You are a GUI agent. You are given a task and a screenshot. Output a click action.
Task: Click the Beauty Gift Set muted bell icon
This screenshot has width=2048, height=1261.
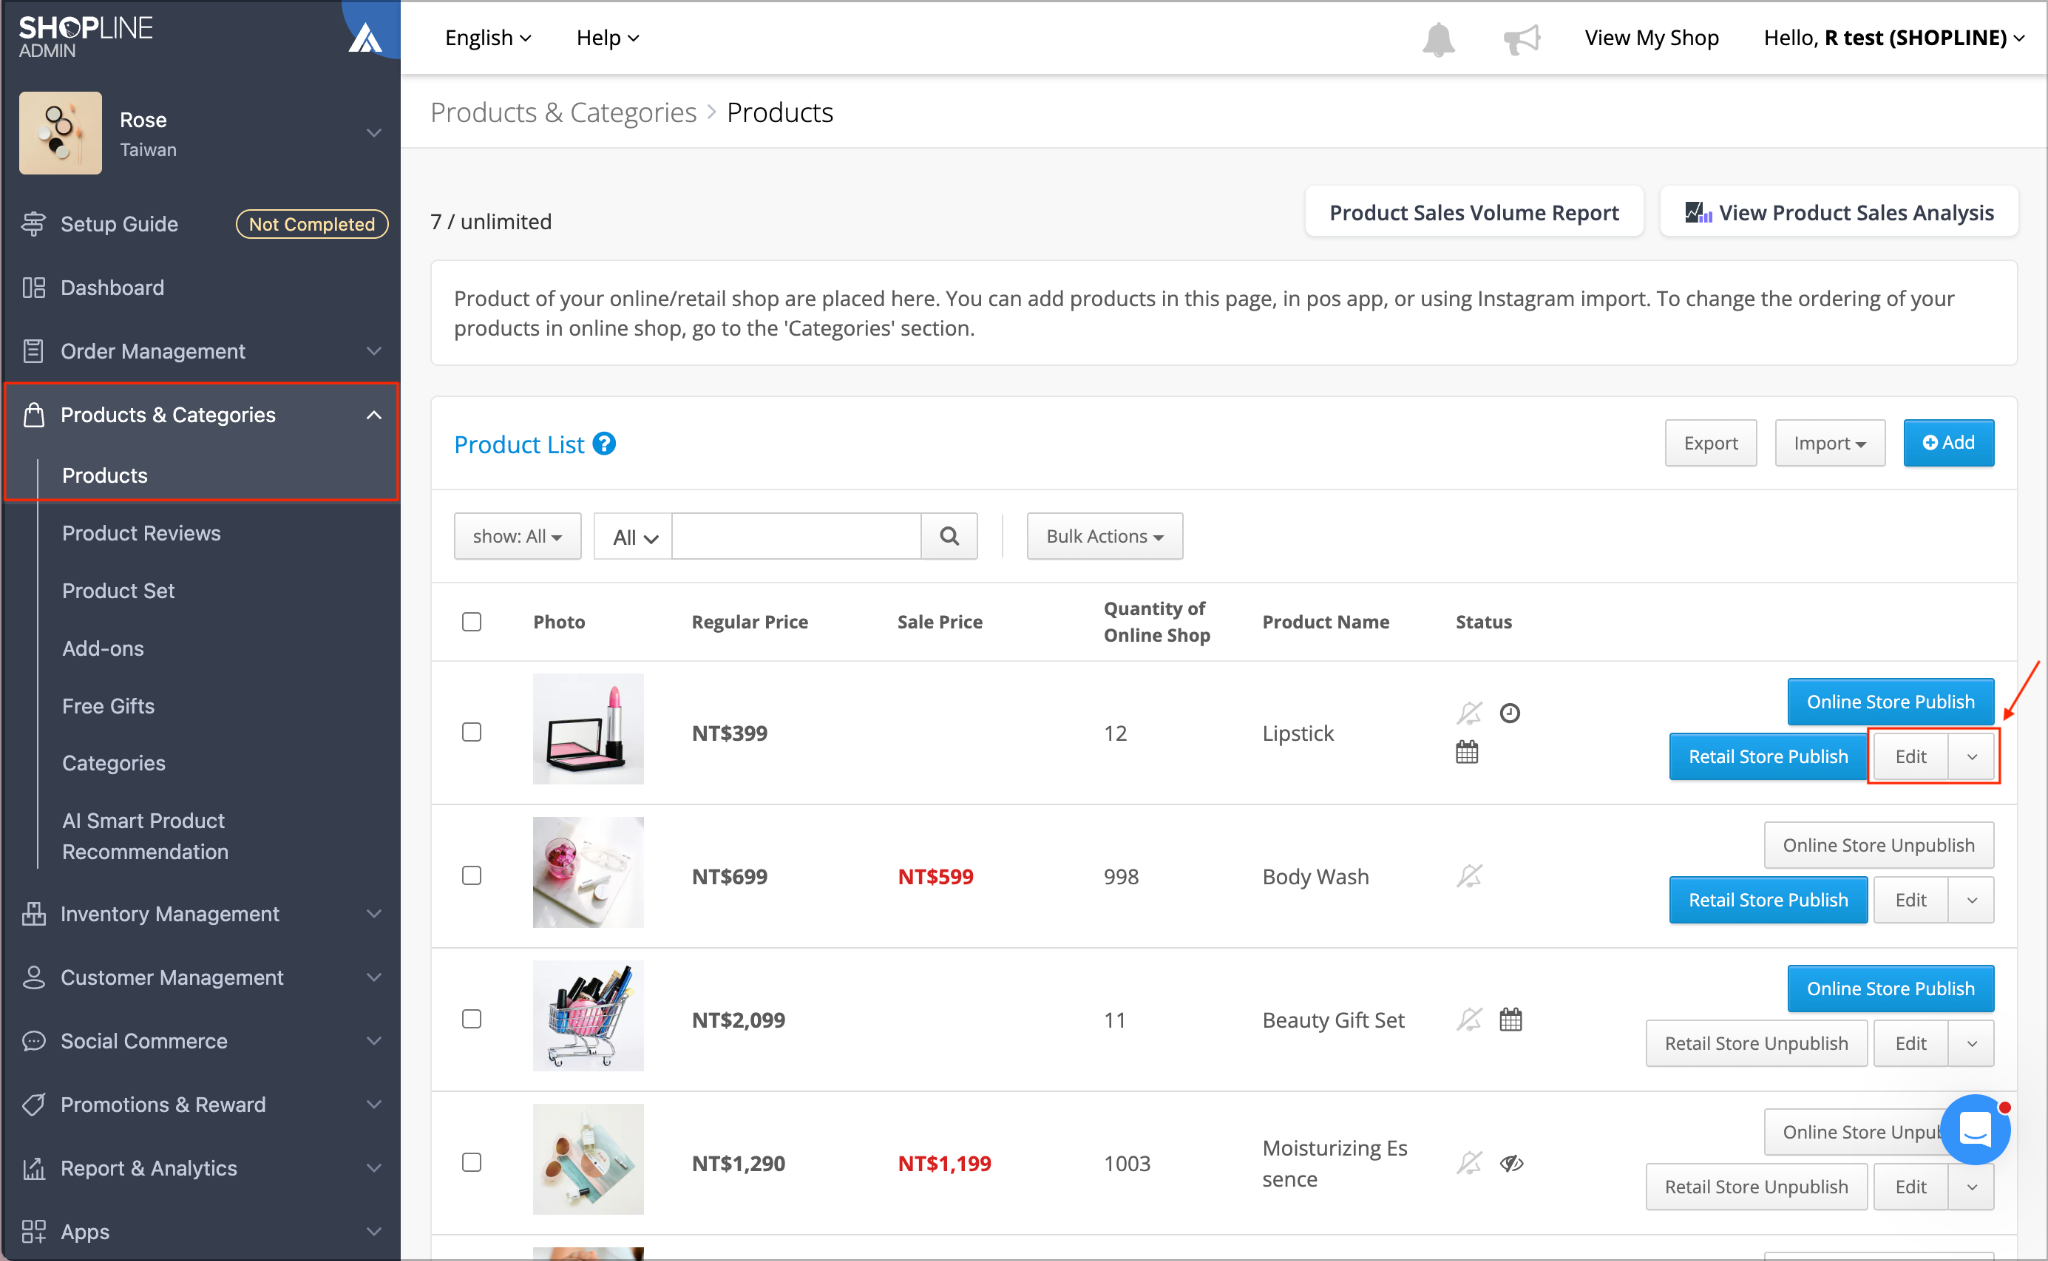point(1469,1019)
